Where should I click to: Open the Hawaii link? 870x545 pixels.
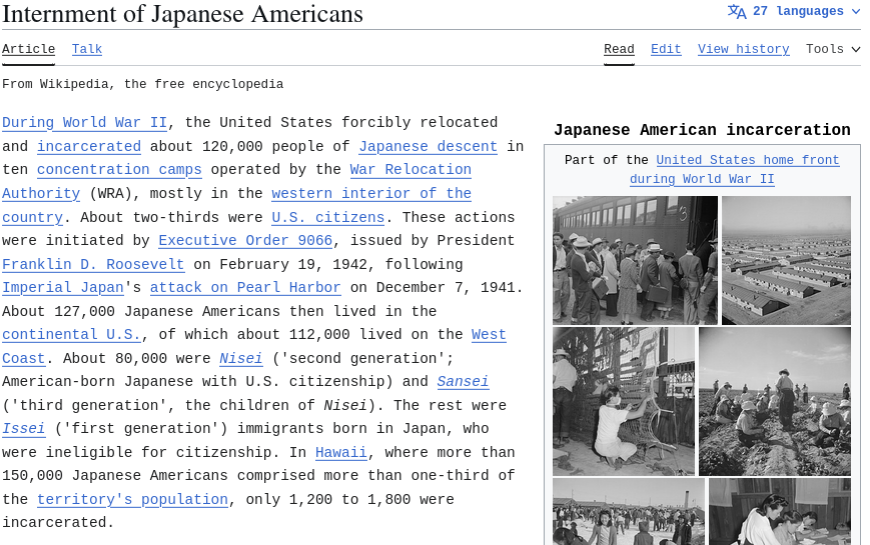[341, 452]
